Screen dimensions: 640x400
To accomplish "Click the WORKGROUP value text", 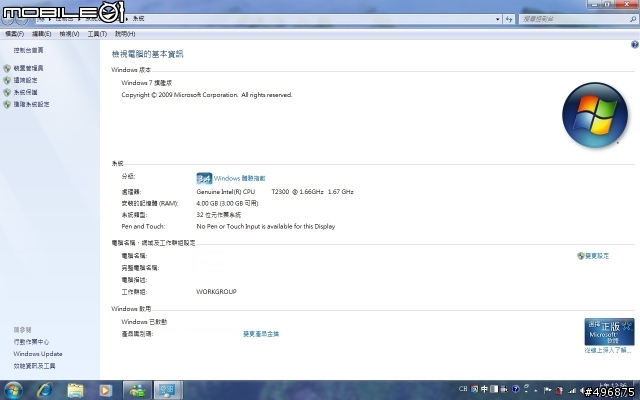I will click(216, 292).
